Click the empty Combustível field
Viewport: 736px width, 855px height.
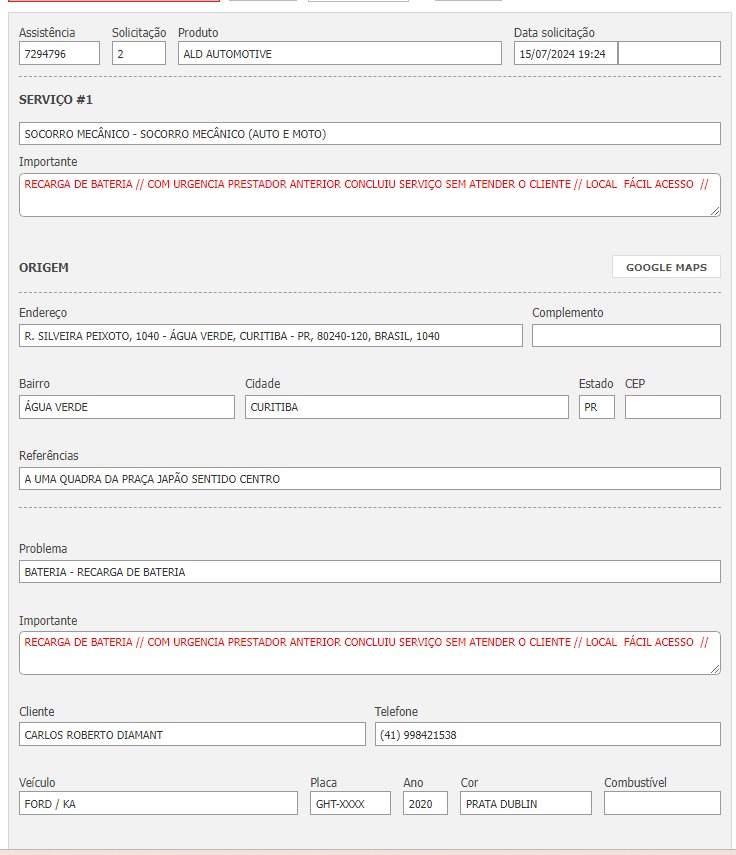(x=662, y=804)
